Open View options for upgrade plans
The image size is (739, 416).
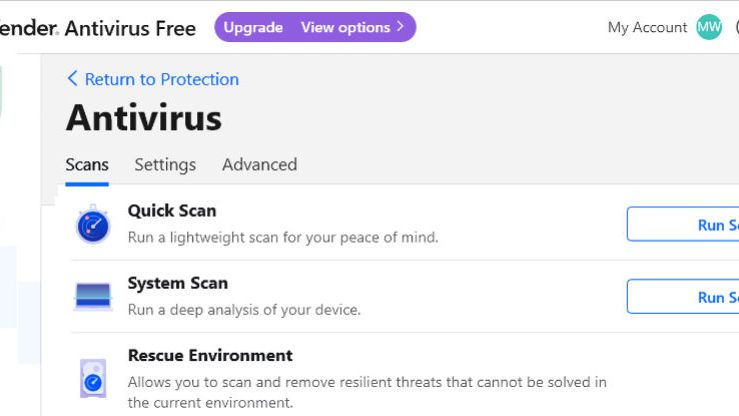352,28
